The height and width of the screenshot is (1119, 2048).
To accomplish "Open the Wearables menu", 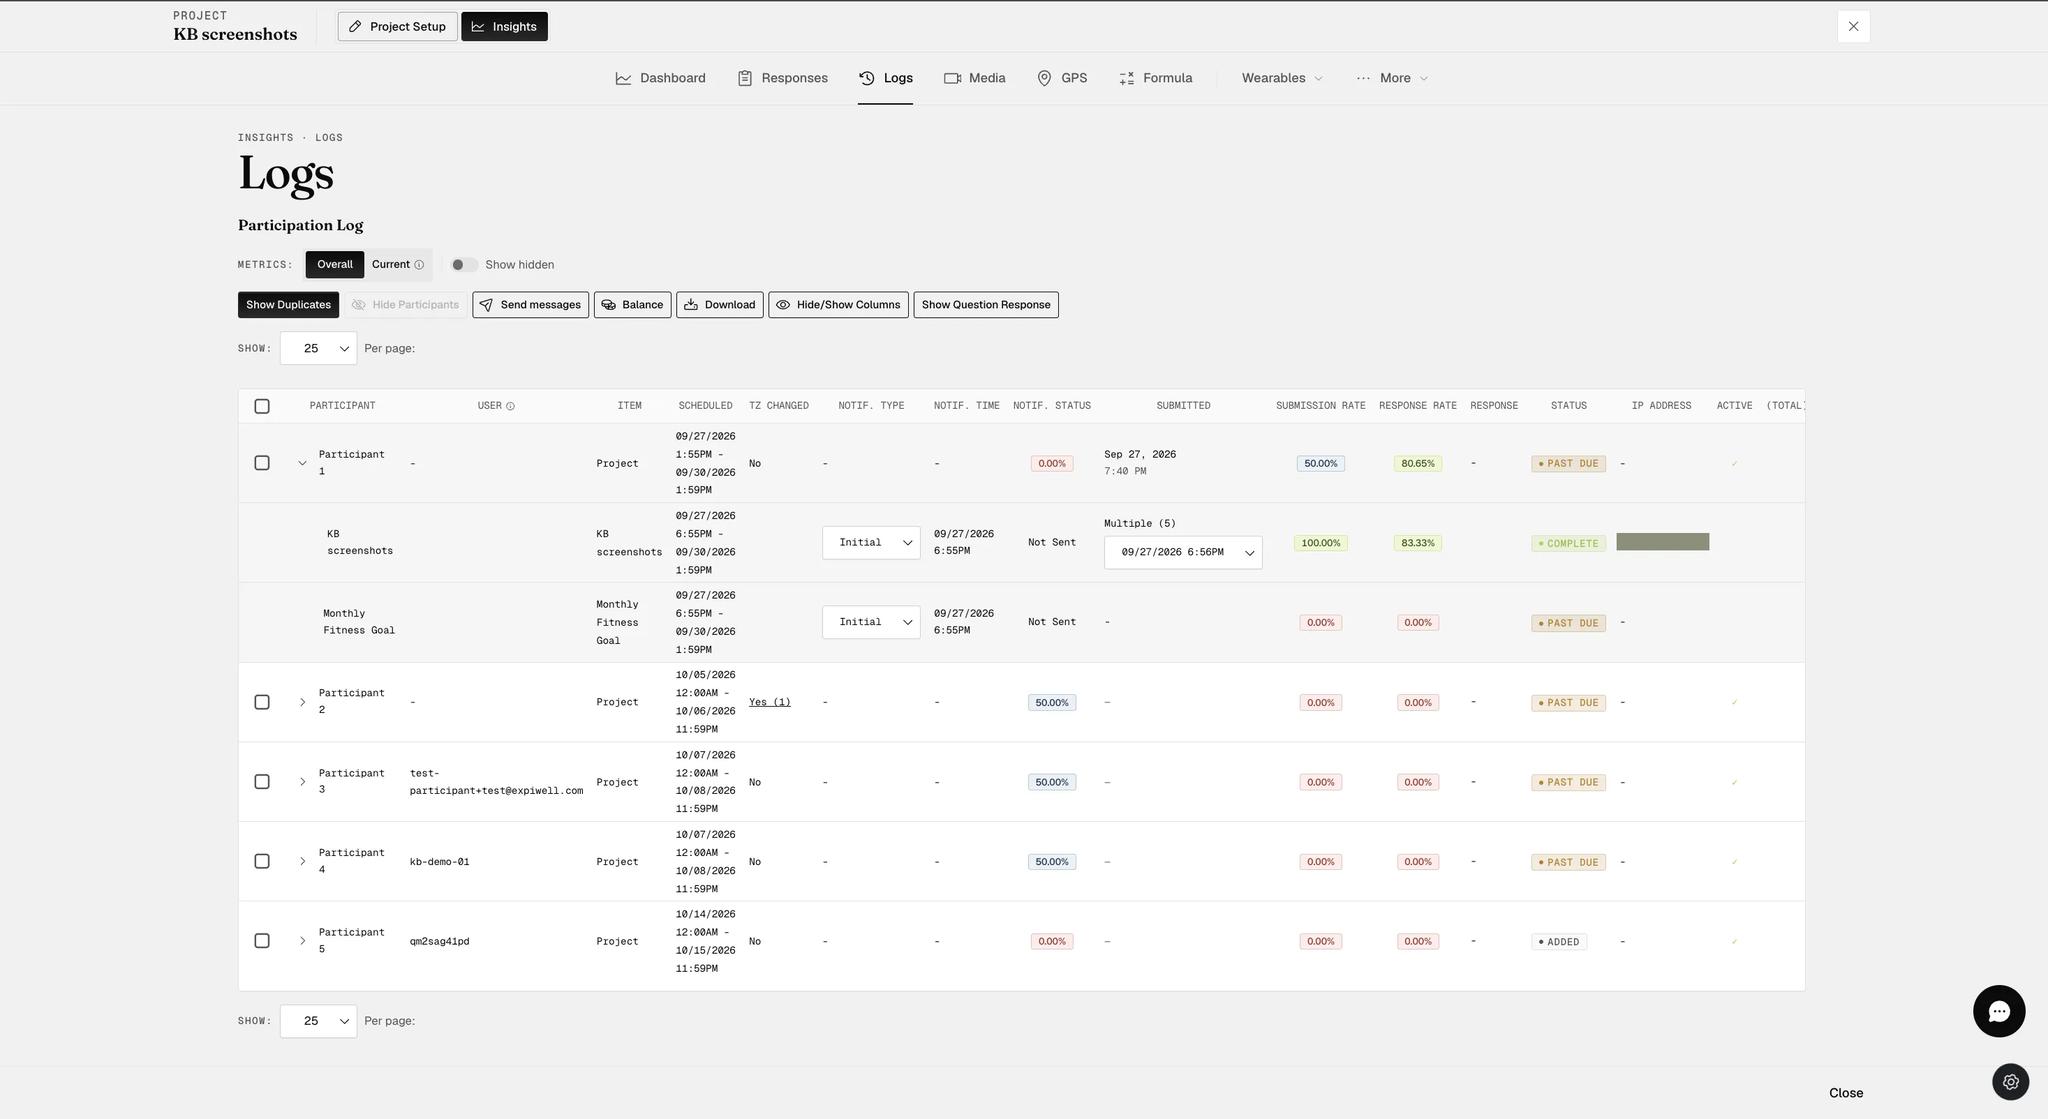I will point(1282,78).
